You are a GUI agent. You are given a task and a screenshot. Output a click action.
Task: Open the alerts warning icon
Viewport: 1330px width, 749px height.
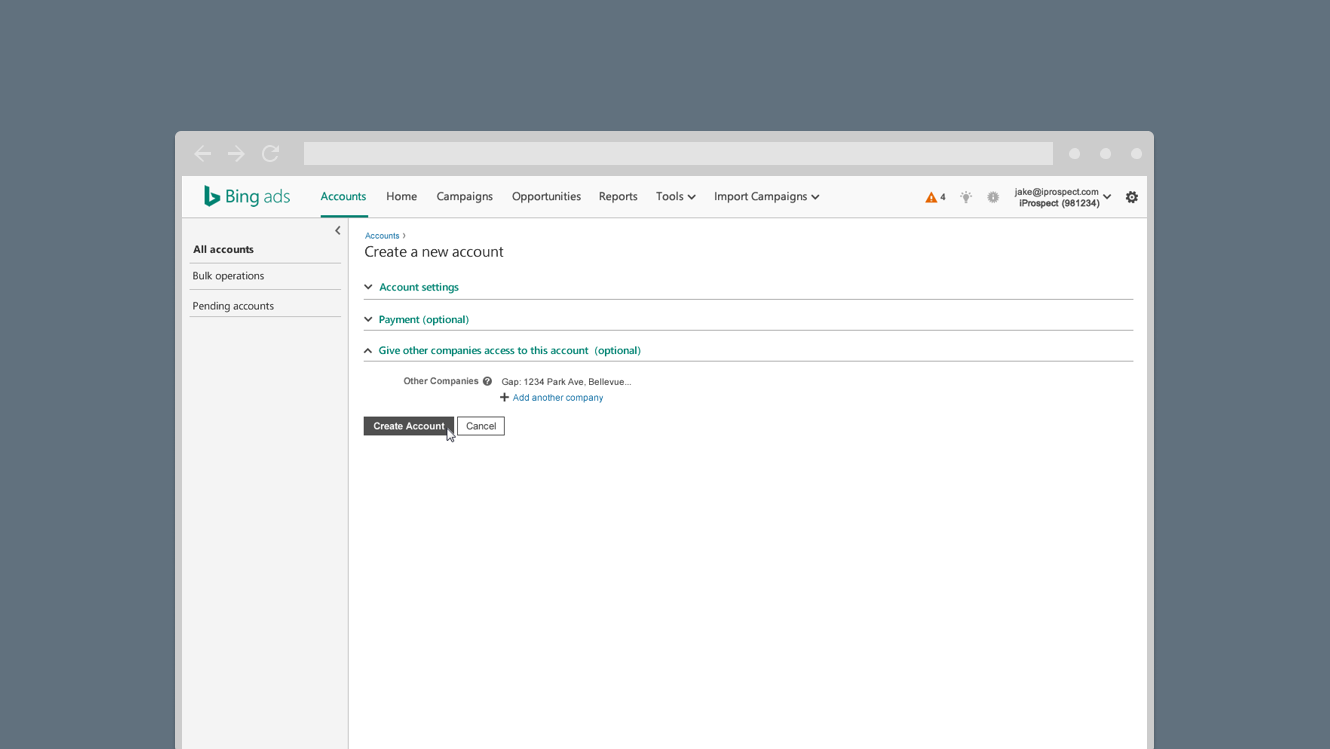(934, 197)
